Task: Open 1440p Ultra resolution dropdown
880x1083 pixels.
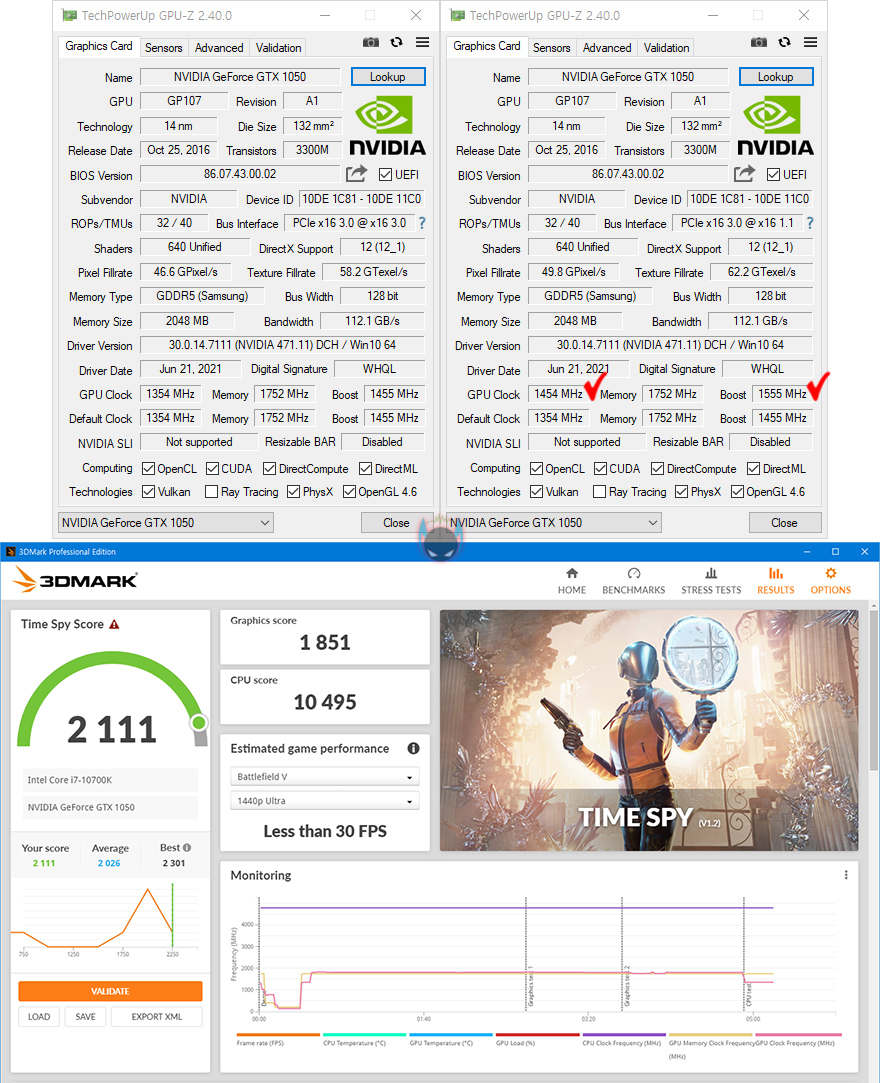Action: pos(325,801)
